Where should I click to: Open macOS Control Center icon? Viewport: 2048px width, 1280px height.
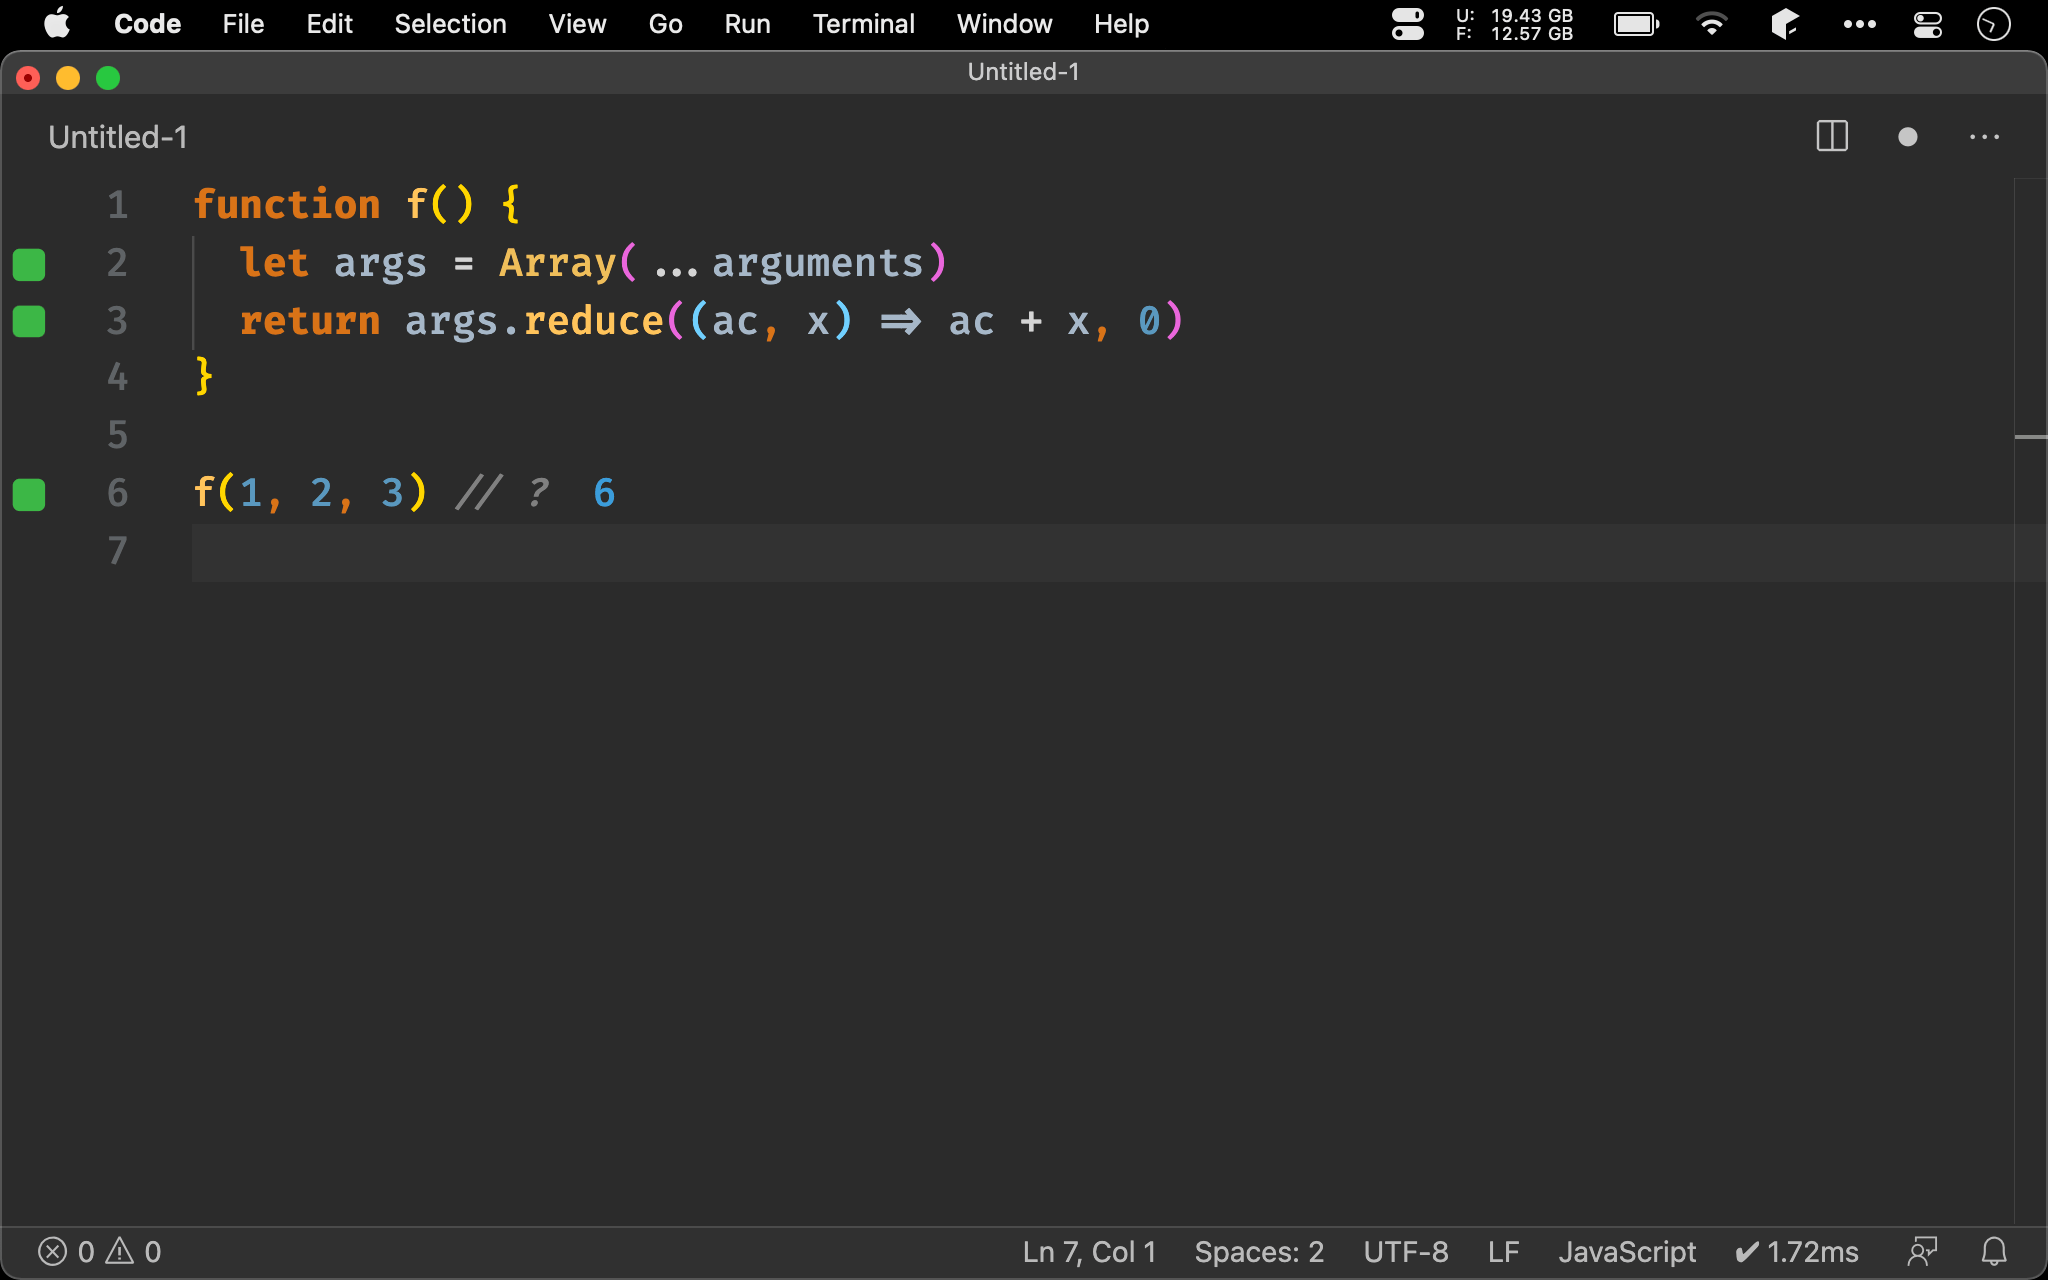1927,24
